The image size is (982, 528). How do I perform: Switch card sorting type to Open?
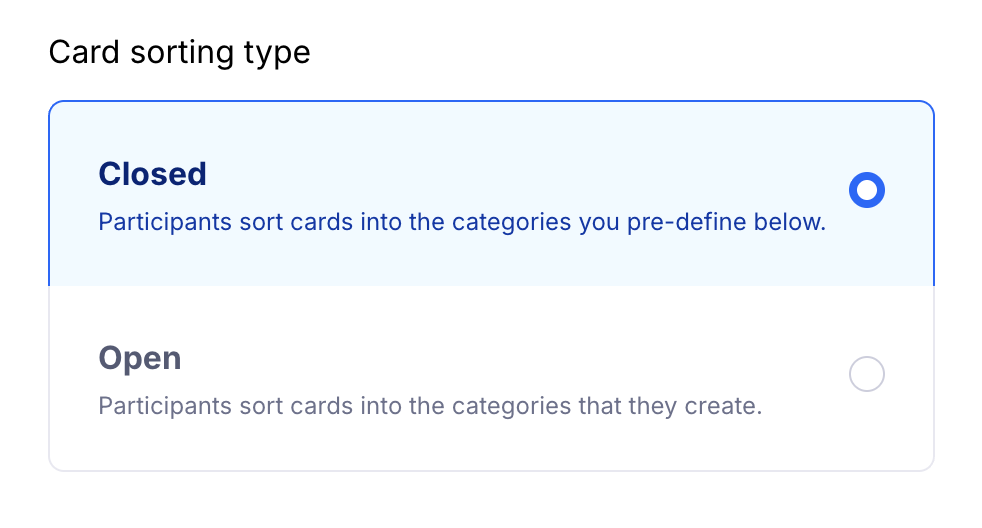click(866, 375)
